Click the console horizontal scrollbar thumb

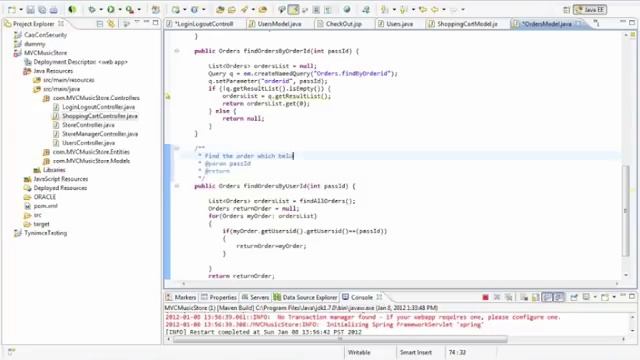(340, 339)
